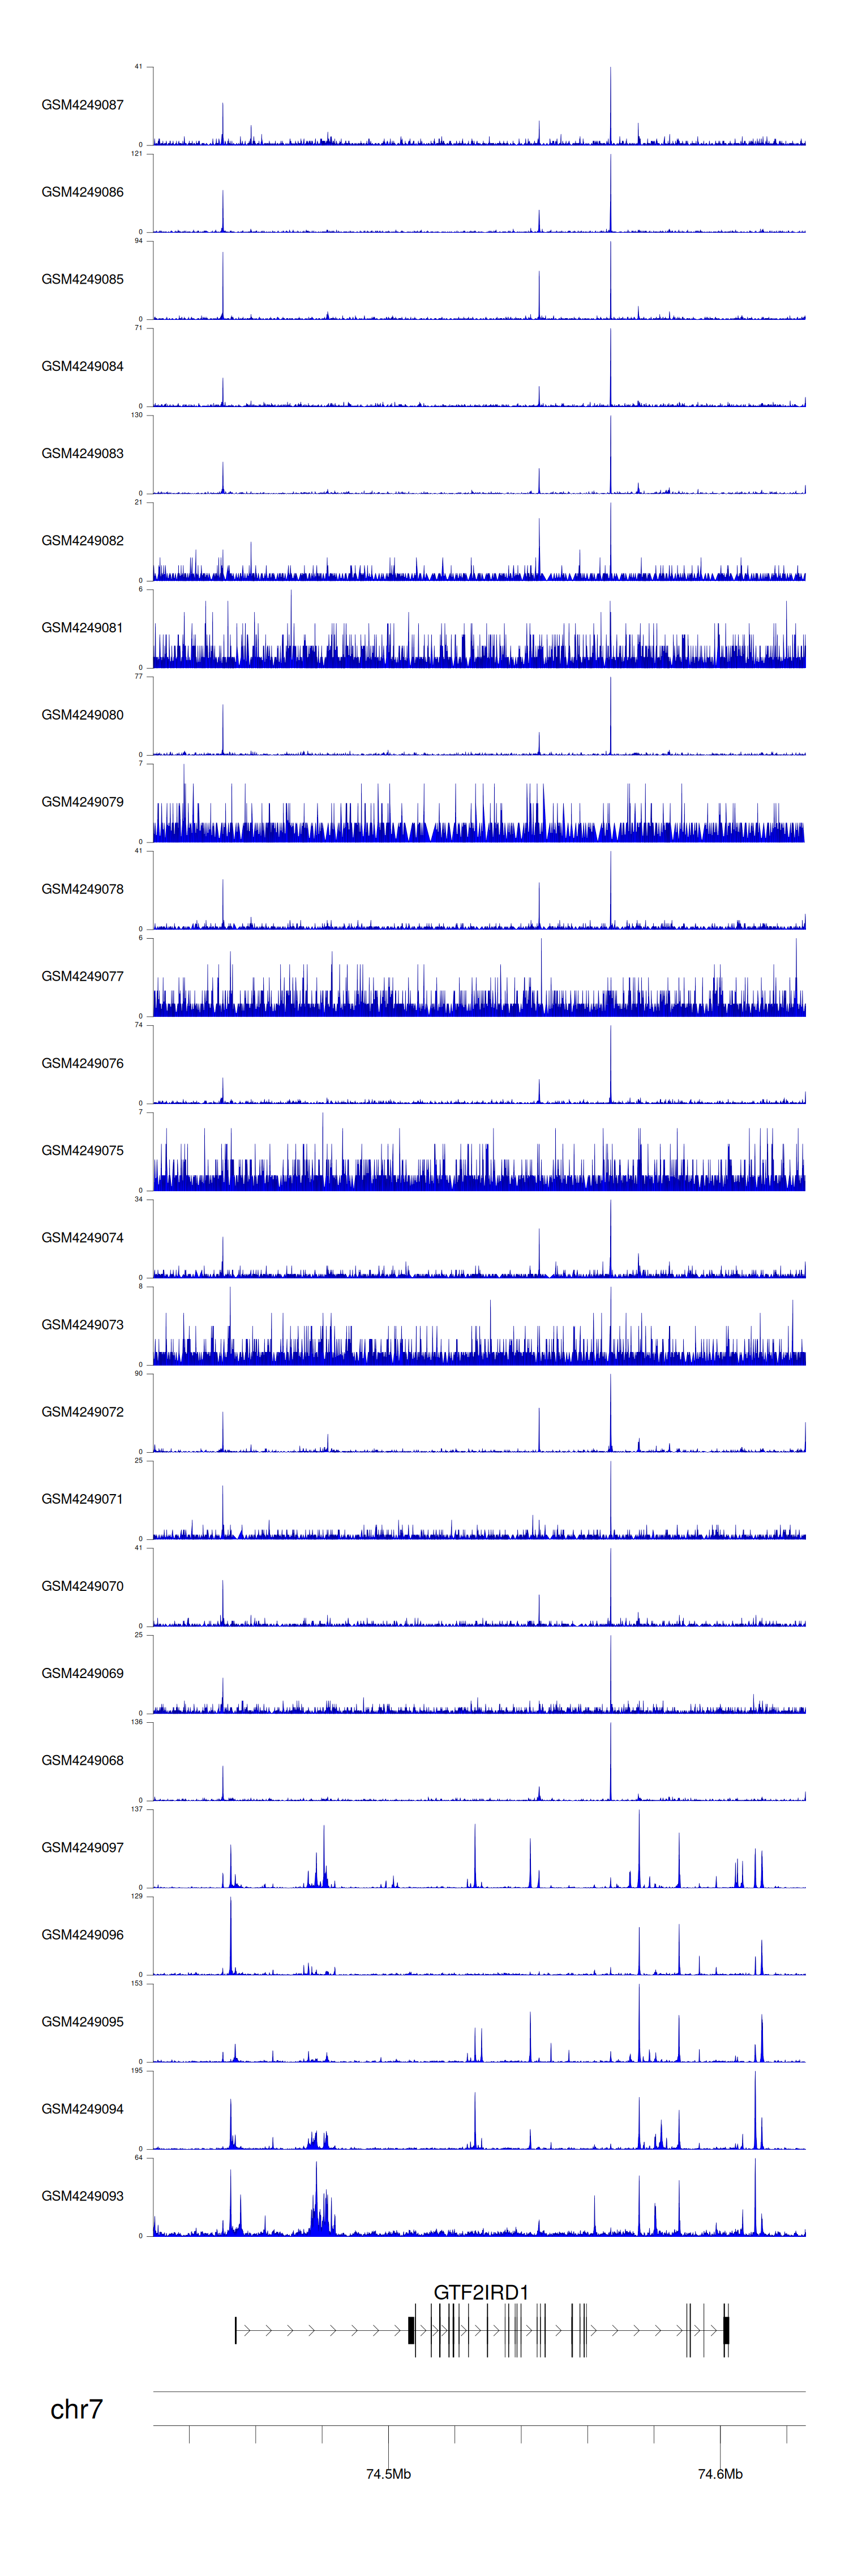Select the GSM4249086 track label

pyautogui.click(x=82, y=192)
